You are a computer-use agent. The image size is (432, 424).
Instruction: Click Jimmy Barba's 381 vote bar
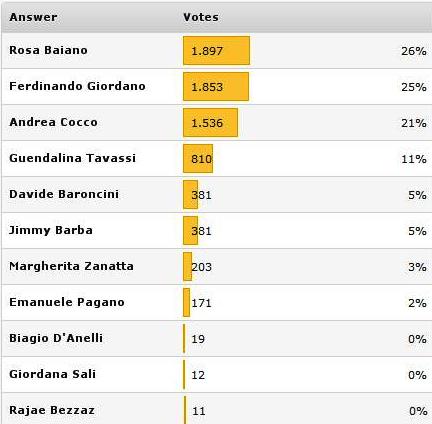point(190,230)
